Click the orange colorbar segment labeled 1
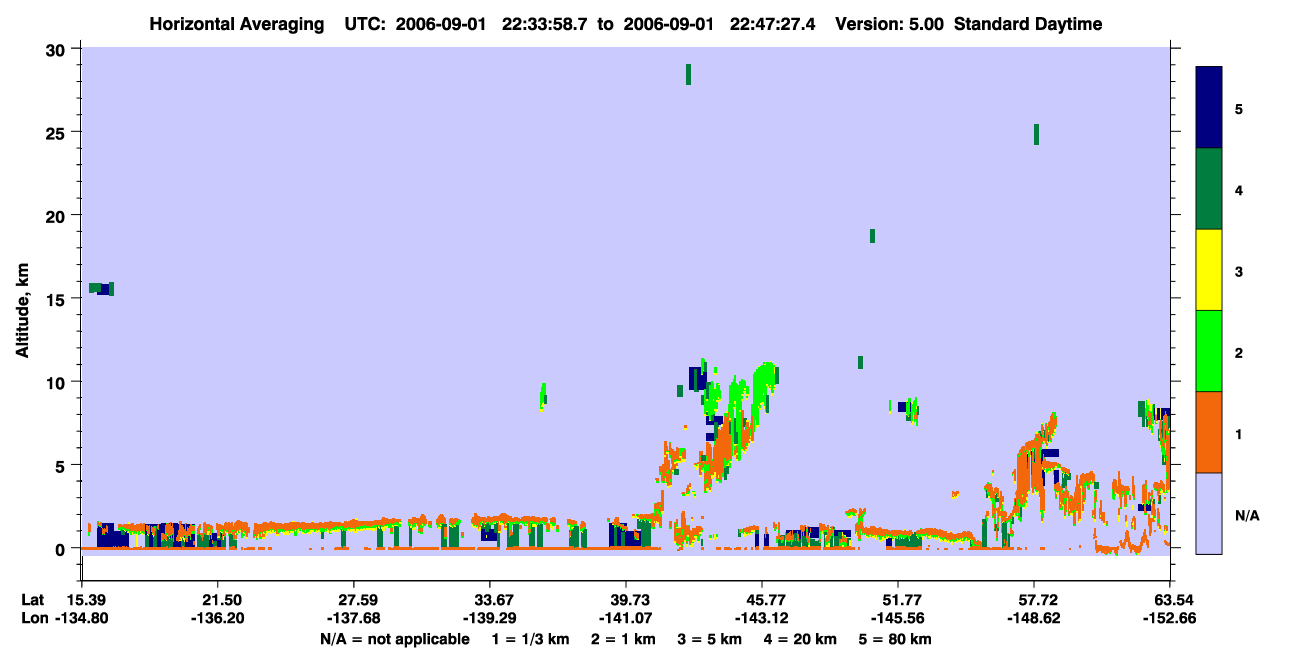Screen dimensions: 1300x667 [1209, 432]
